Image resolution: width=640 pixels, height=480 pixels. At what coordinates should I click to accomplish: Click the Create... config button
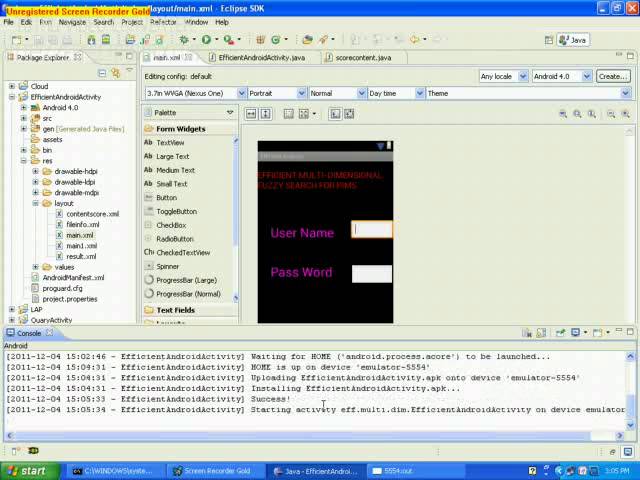tap(613, 76)
